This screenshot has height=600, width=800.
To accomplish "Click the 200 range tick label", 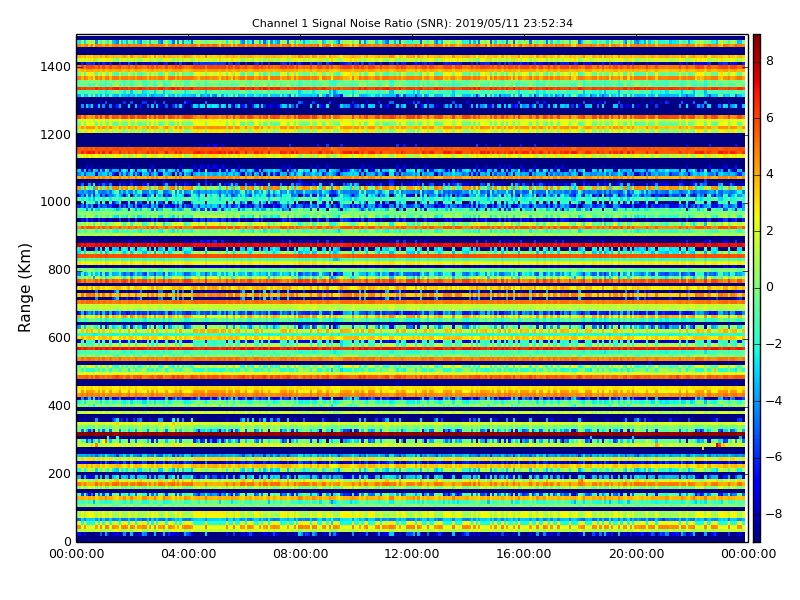I will (x=59, y=473).
